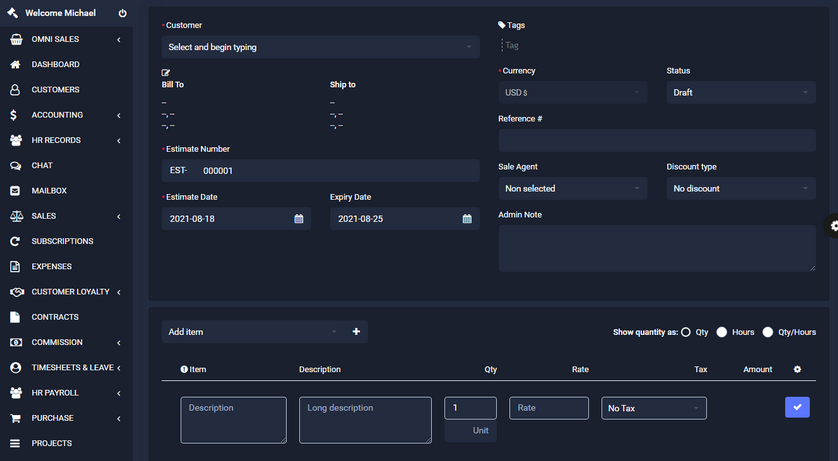Expand the Discount type dropdown
This screenshot has height=461, width=838.
[740, 188]
